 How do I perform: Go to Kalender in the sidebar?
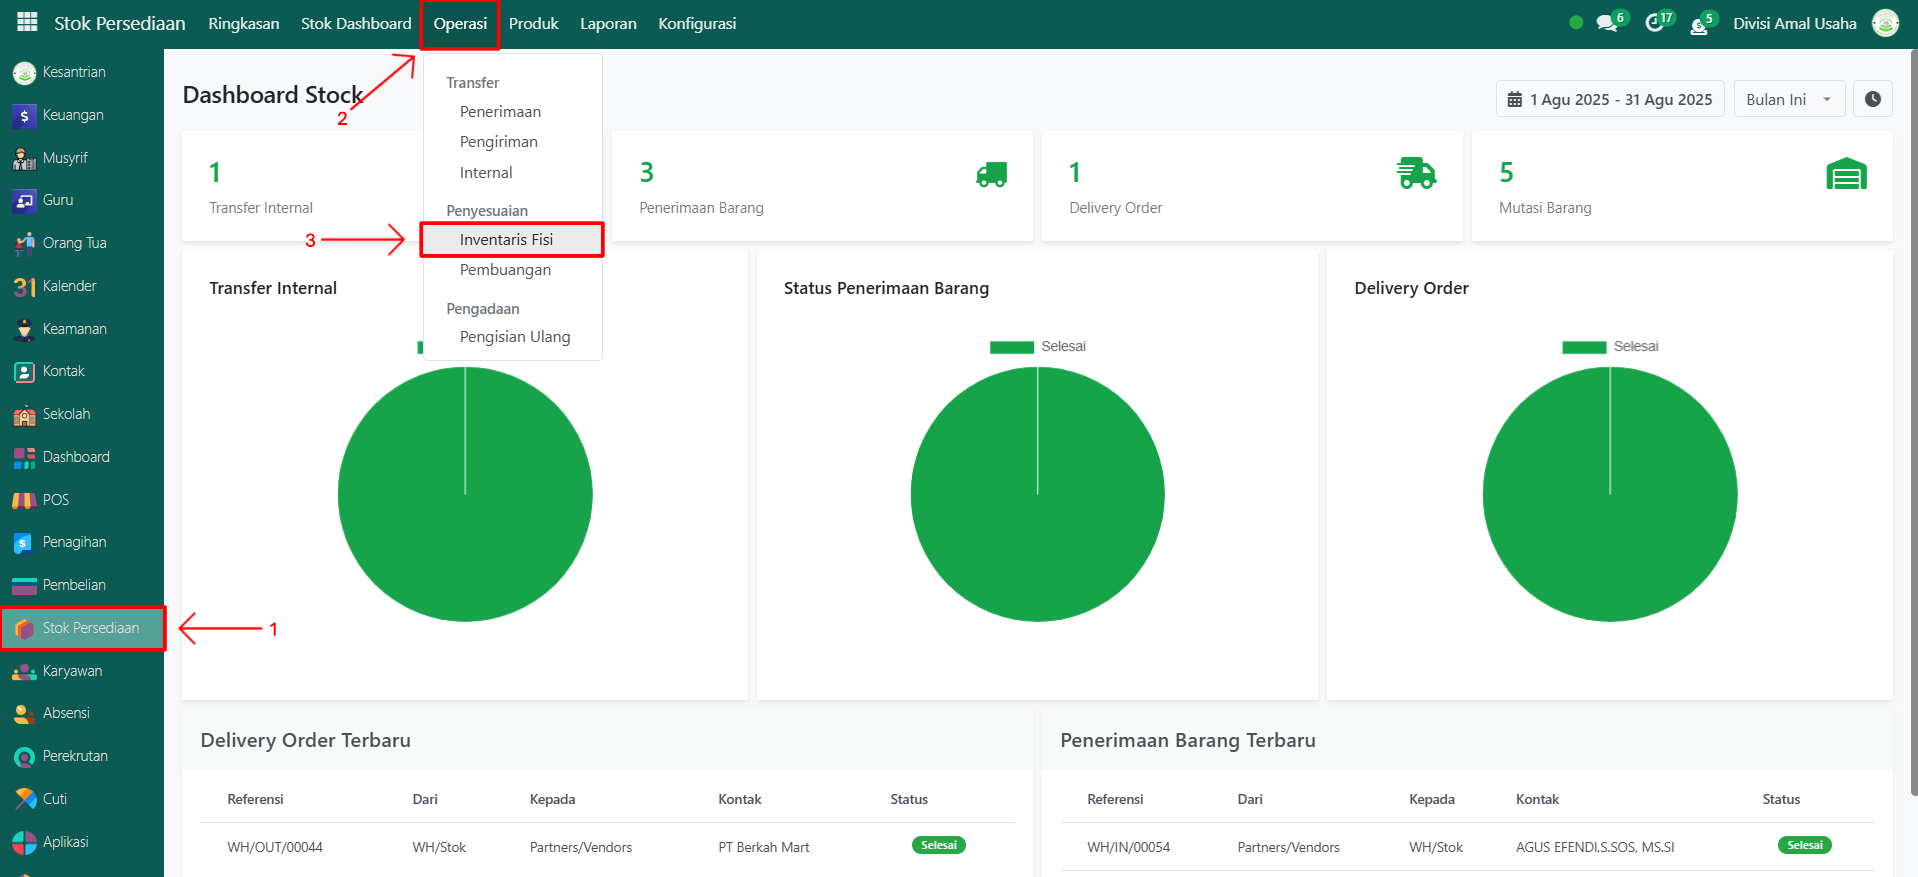69,286
